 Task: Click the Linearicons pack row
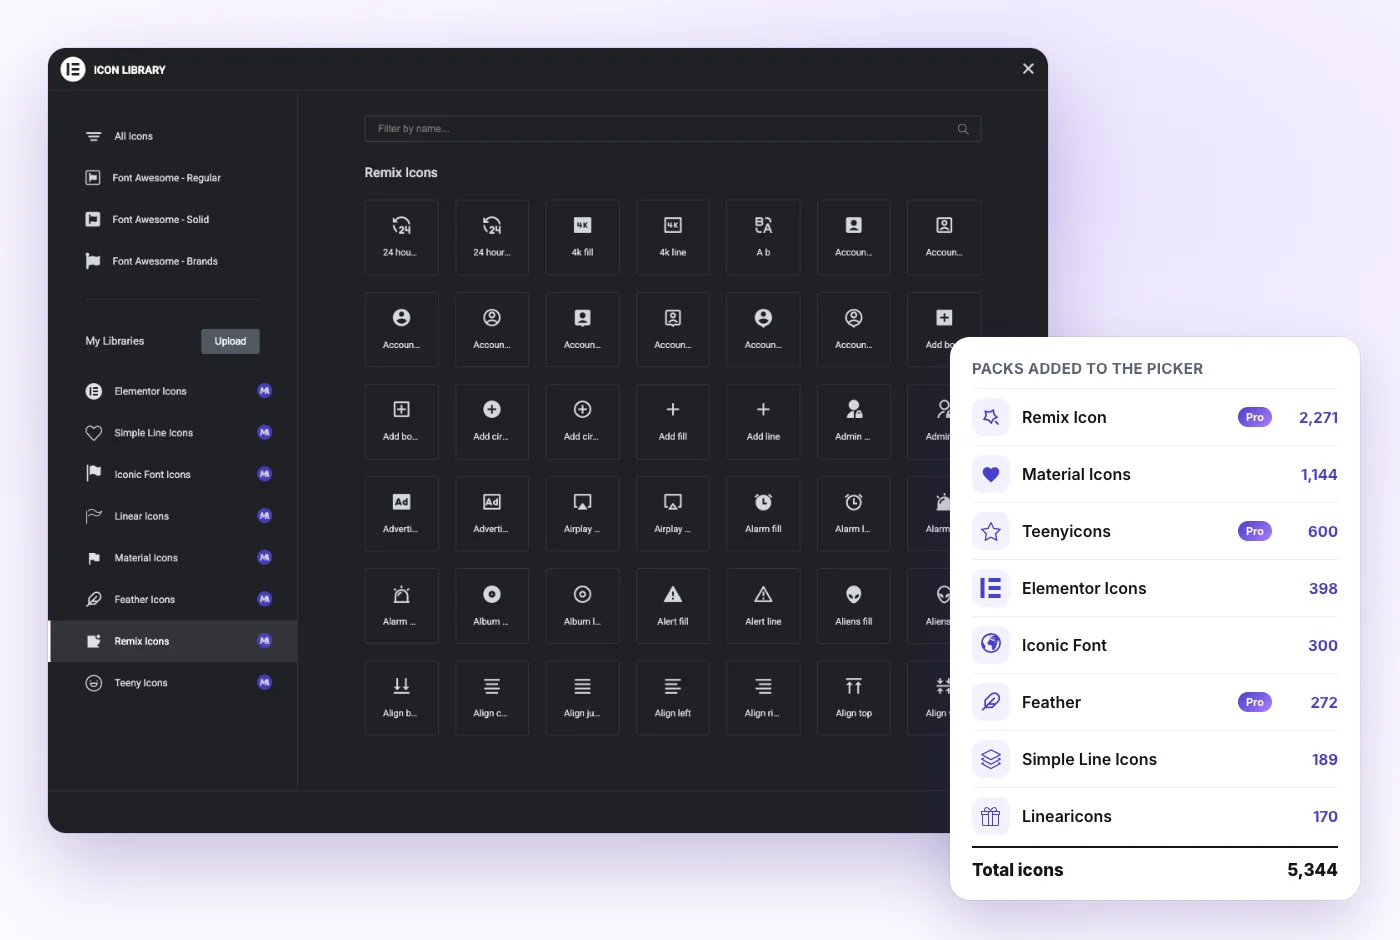1155,816
